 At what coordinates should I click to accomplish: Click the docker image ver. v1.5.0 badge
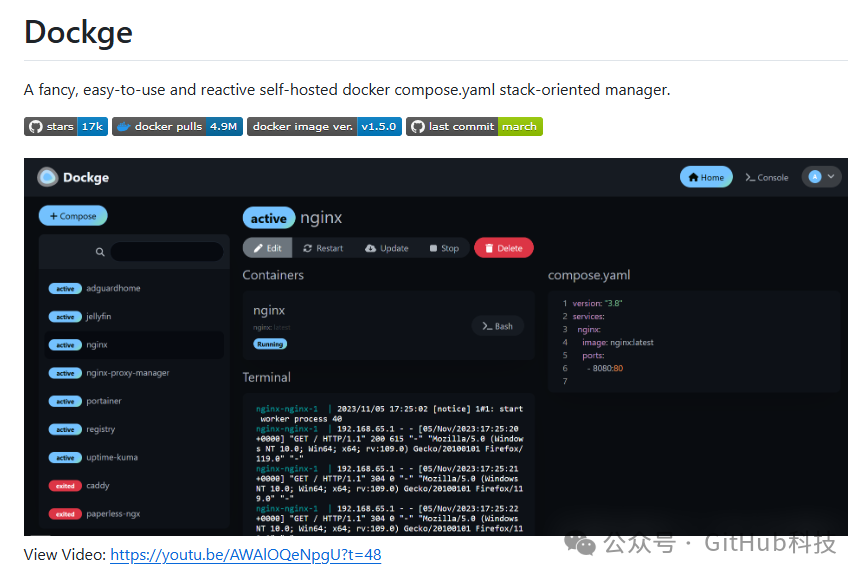325,126
